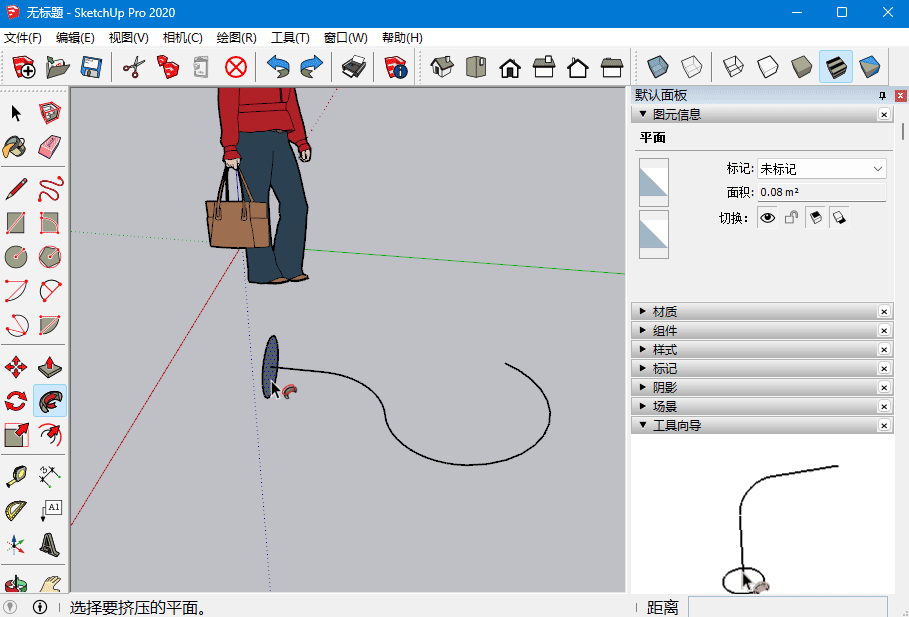
Task: Click the Undo arrow in toolbar
Action: [x=277, y=67]
